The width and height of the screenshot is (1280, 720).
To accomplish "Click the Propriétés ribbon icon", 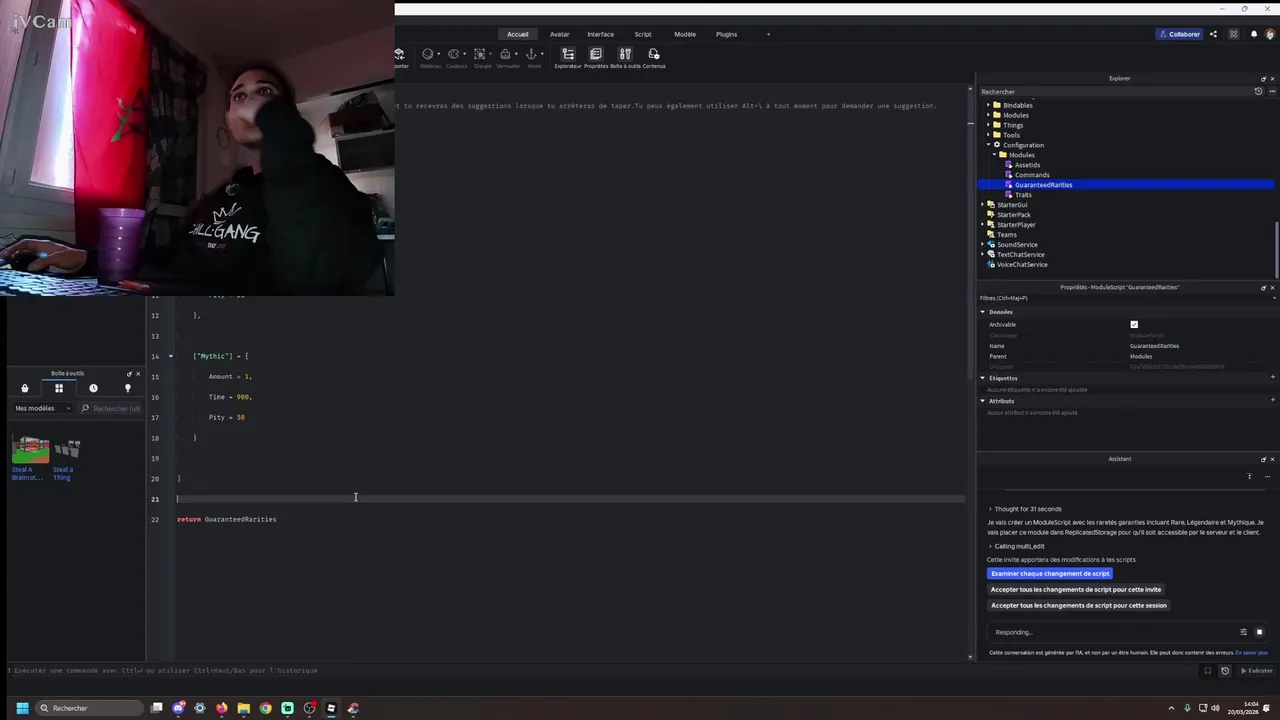I will click(596, 58).
